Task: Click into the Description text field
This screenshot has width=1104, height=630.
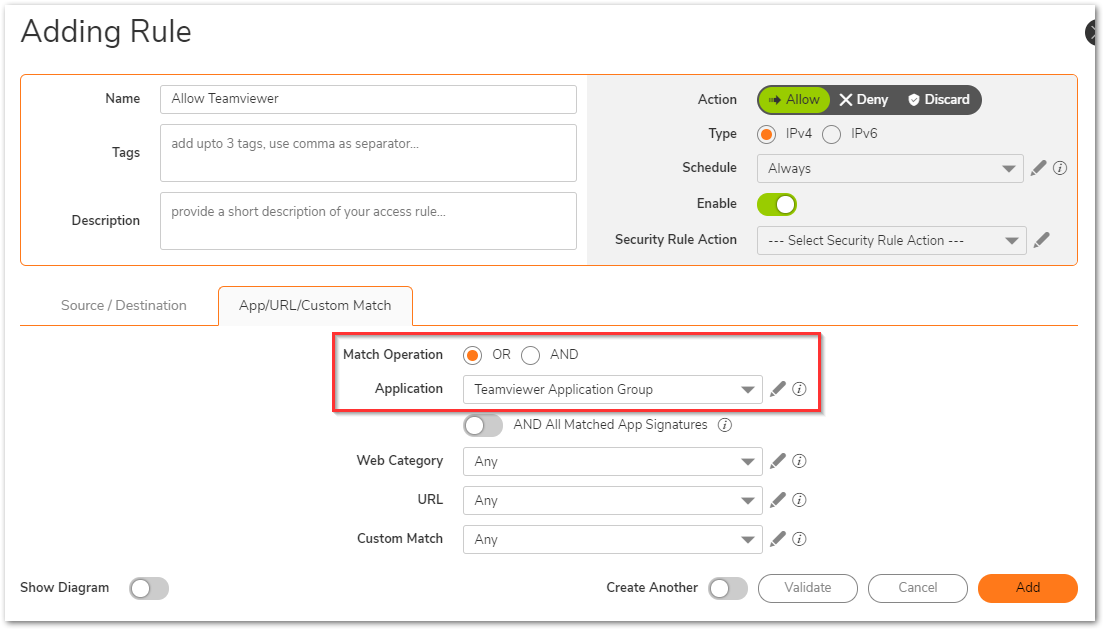Action: click(368, 221)
